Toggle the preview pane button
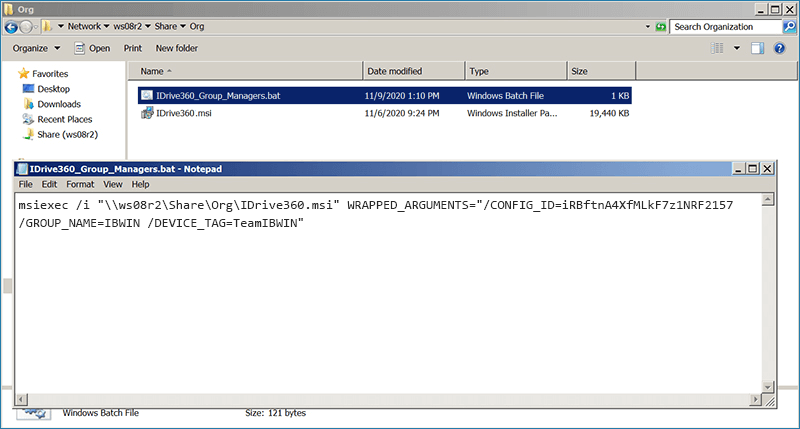Screen dimensions: 800x429 (757, 48)
